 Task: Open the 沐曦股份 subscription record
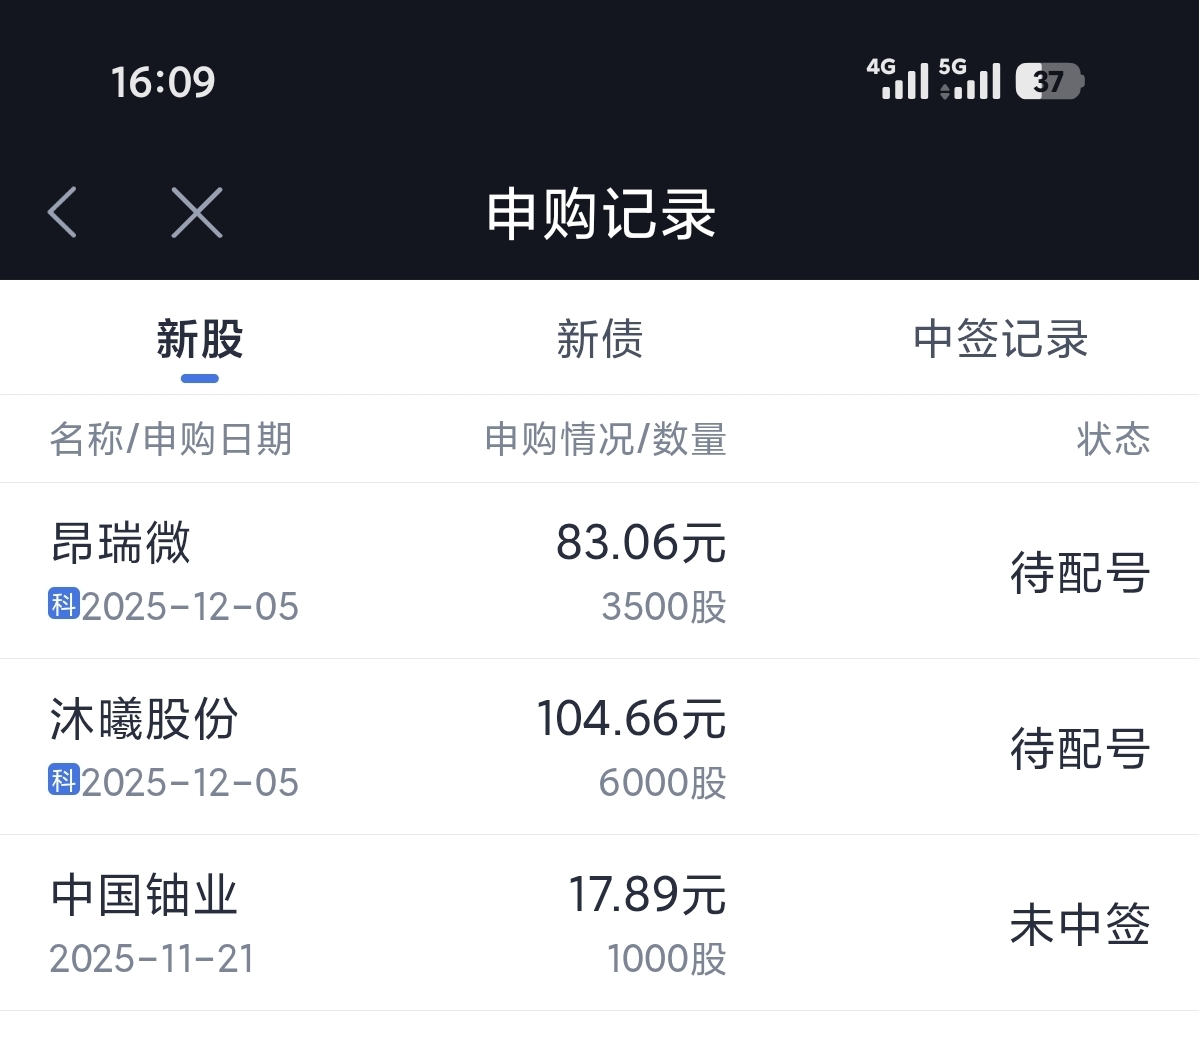tap(145, 719)
